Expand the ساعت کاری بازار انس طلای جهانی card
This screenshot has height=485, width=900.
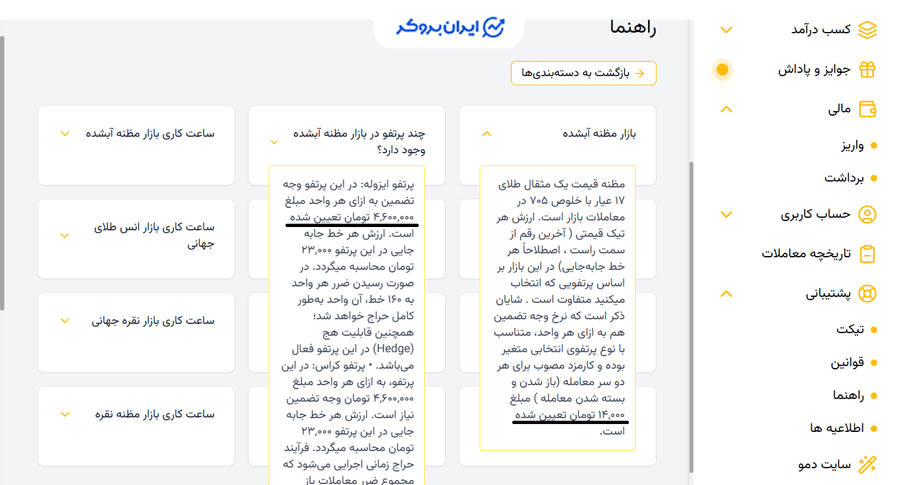pyautogui.click(x=65, y=235)
